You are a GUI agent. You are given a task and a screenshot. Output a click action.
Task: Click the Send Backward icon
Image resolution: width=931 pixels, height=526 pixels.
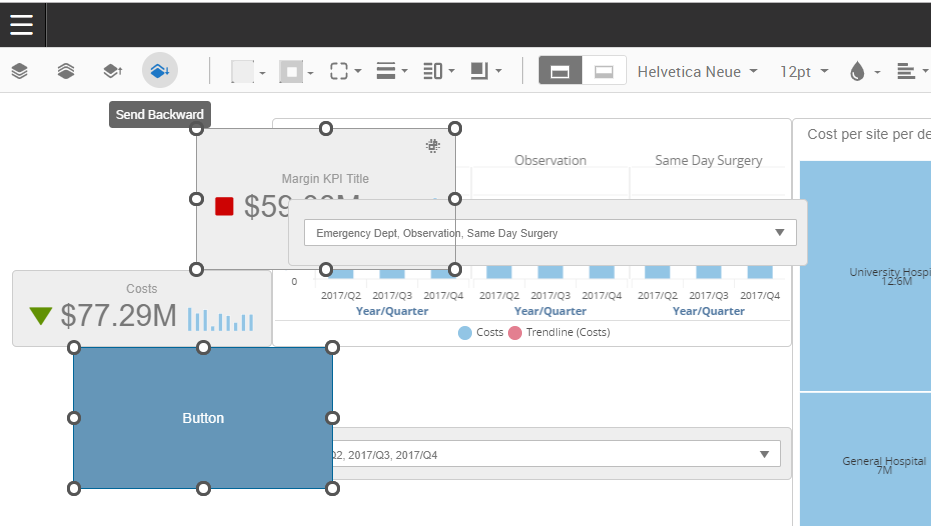pos(160,71)
